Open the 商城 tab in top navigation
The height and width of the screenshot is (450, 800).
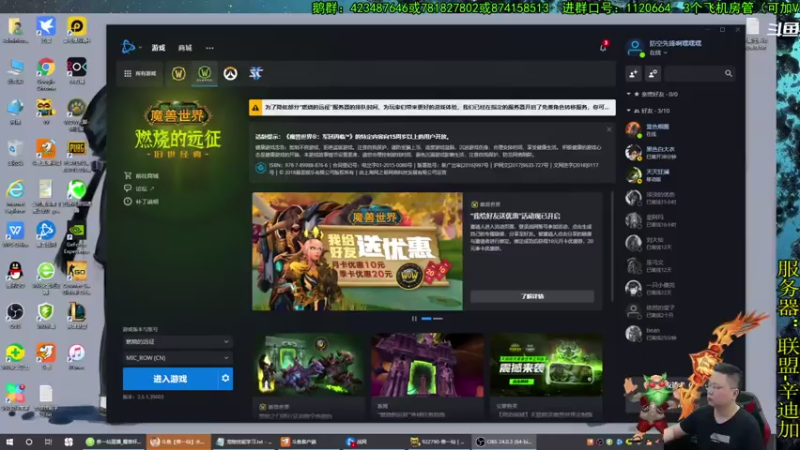point(185,47)
